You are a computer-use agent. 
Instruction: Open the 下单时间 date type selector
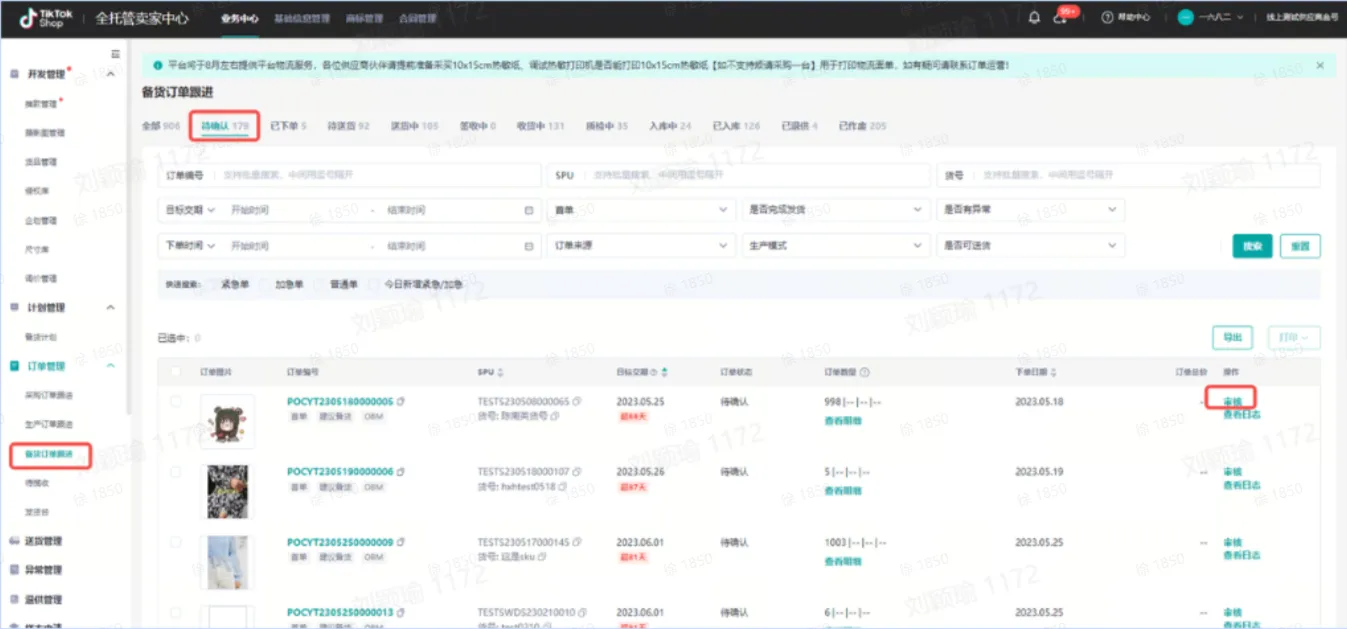(x=191, y=245)
